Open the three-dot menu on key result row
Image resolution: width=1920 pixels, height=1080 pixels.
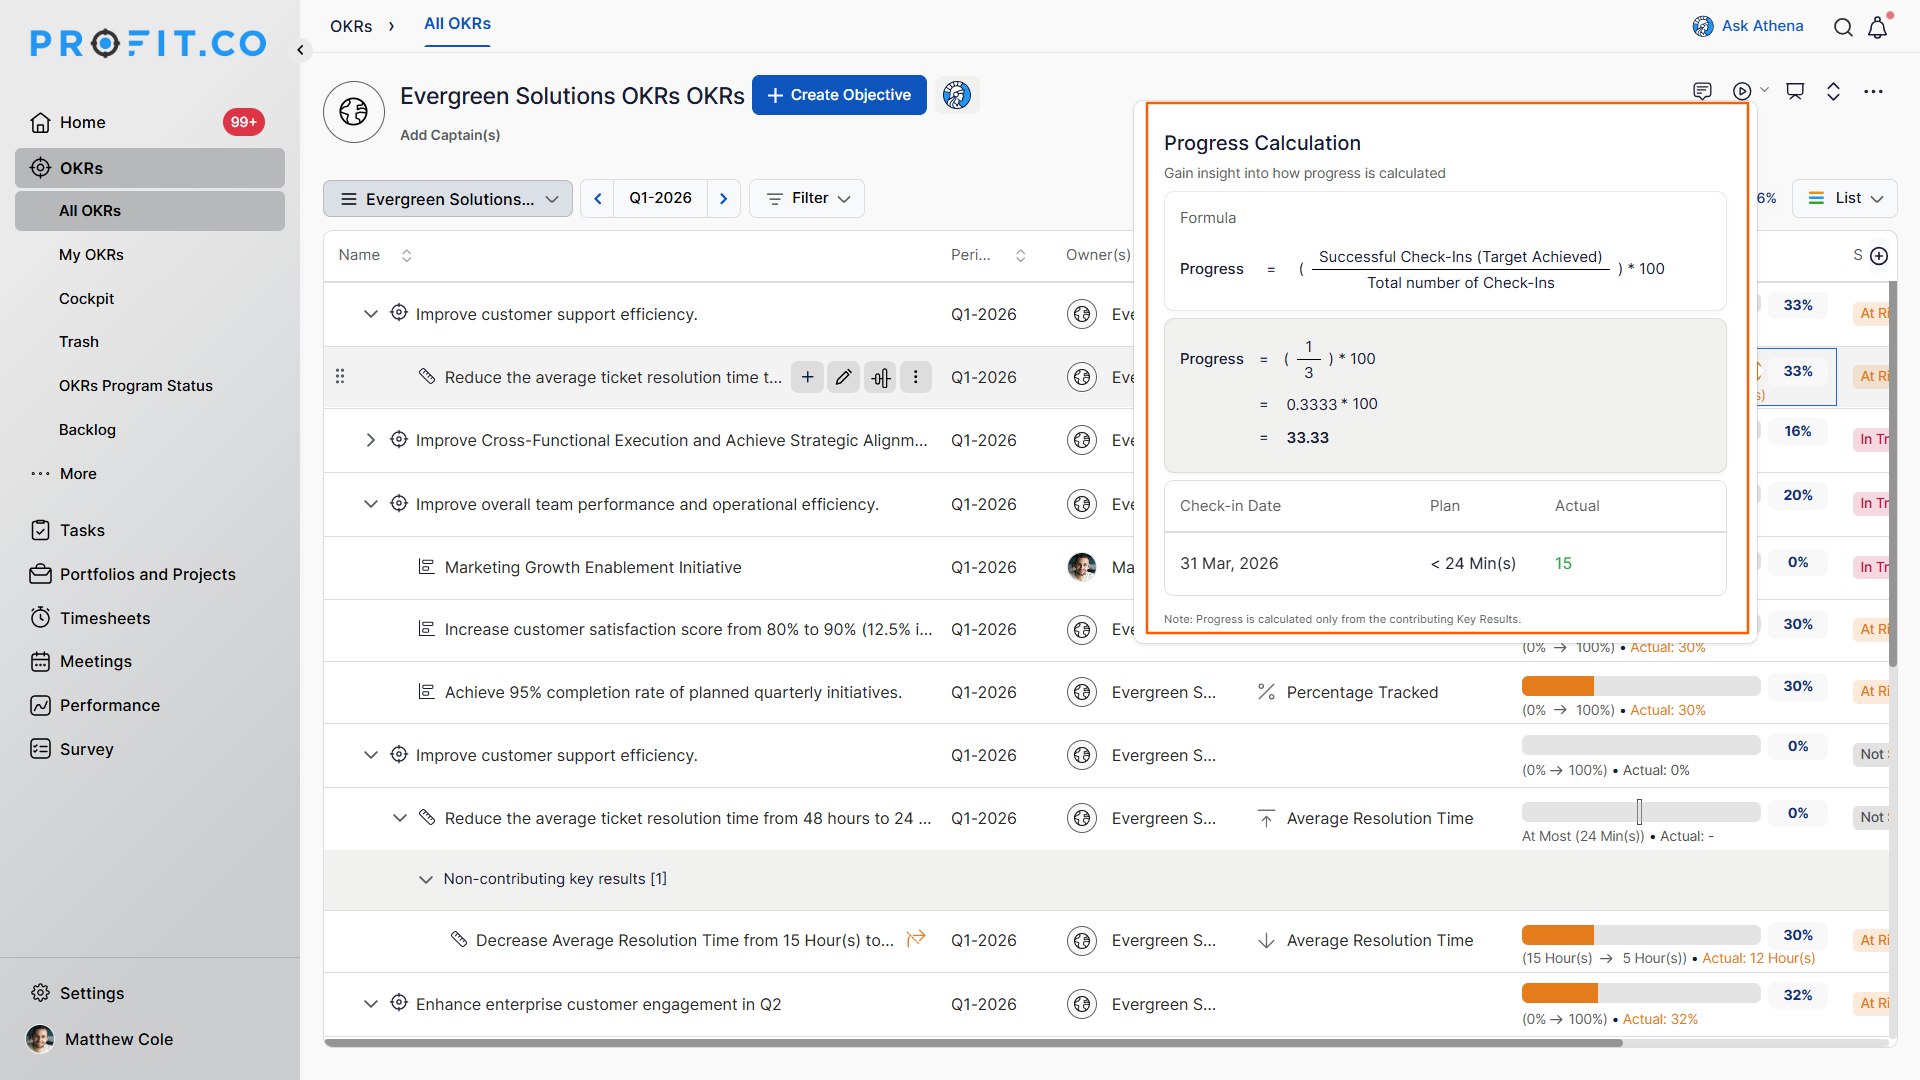(915, 377)
